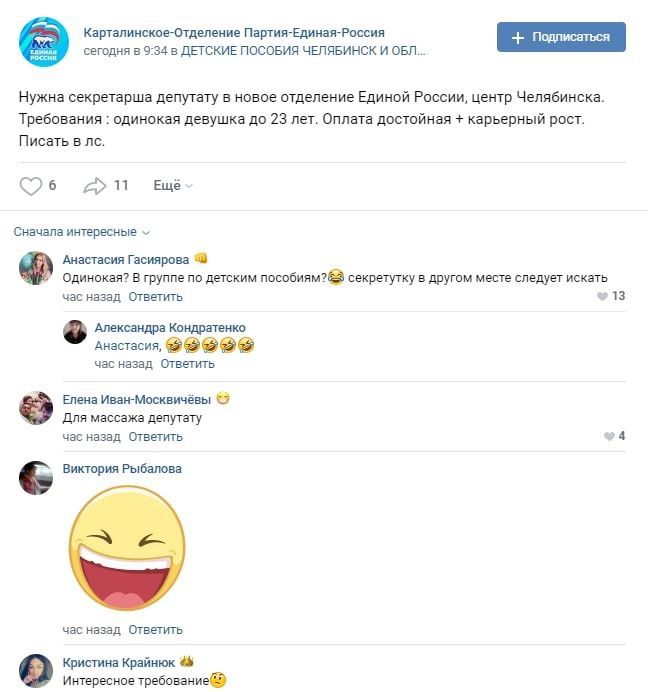Screen dimensions: 648x692
Task: Open the Сначала интересные sort dropdown
Action: [x=82, y=232]
